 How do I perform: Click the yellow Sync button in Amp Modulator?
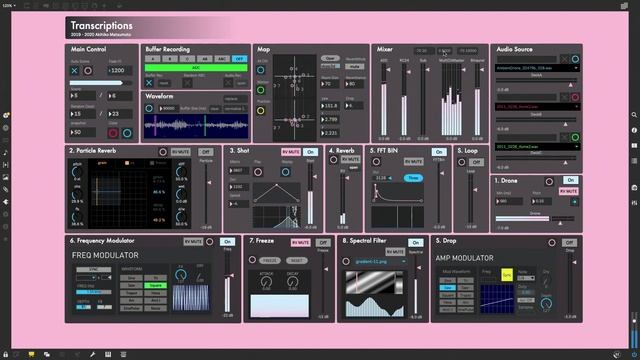[507, 275]
